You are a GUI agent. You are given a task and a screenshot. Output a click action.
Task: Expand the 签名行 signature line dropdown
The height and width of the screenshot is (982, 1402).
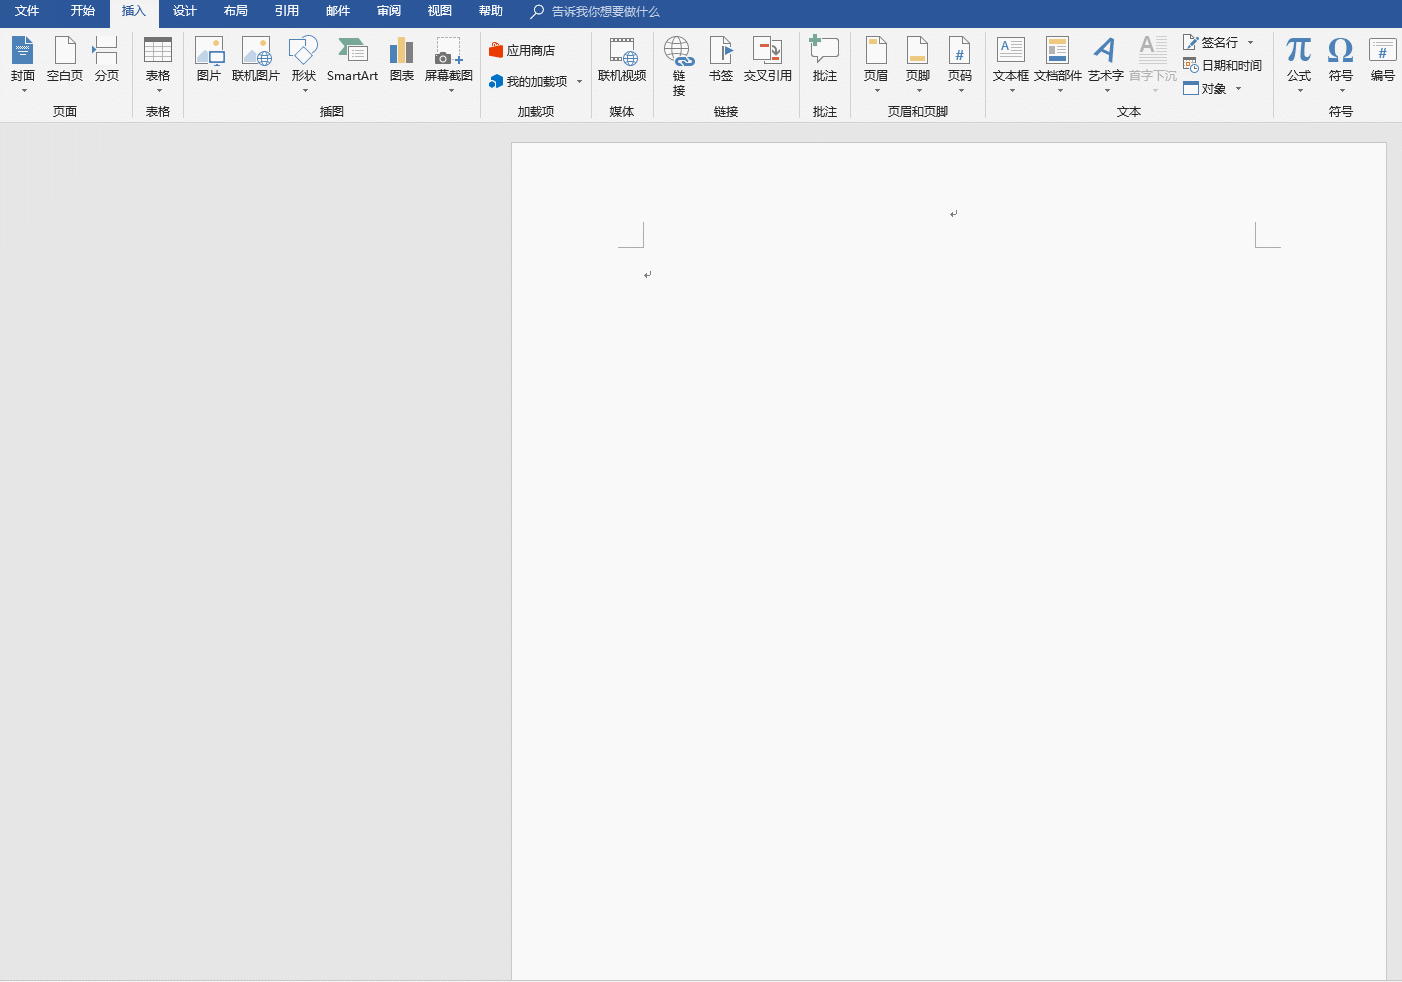[1250, 43]
